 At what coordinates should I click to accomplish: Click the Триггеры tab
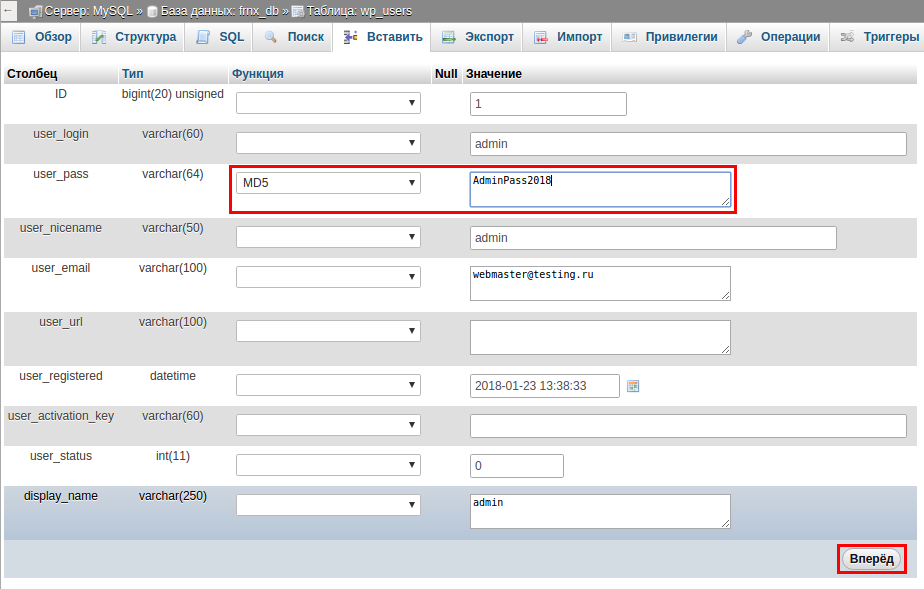click(x=878, y=37)
